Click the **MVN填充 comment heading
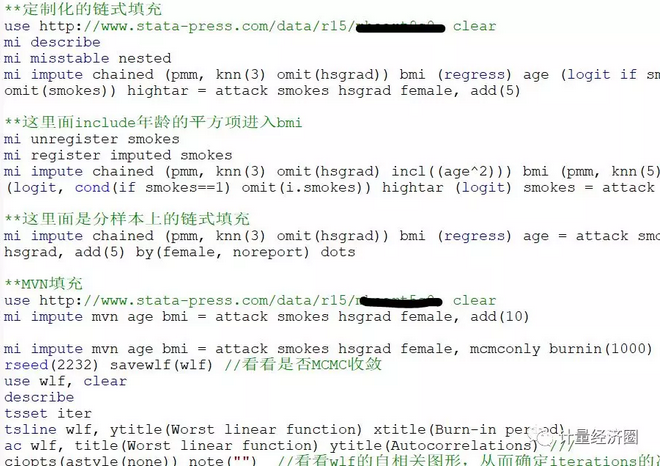This screenshot has width=663, height=470. (x=43, y=284)
